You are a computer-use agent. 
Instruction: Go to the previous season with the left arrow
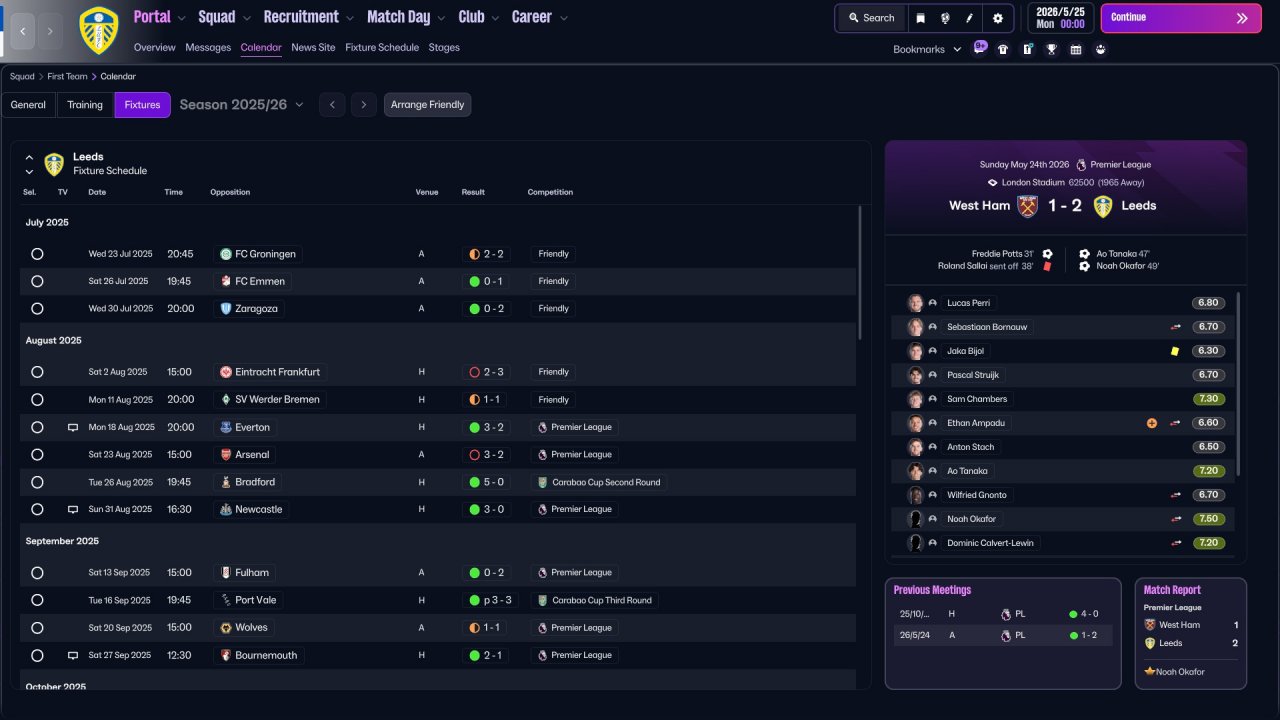pyautogui.click(x=332, y=105)
